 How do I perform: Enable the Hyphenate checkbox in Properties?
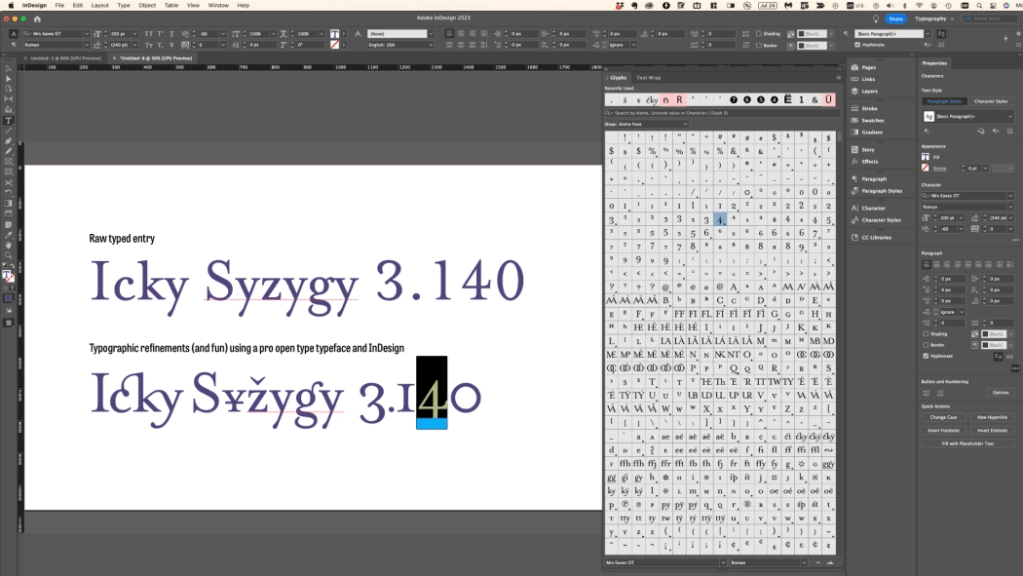tap(925, 356)
